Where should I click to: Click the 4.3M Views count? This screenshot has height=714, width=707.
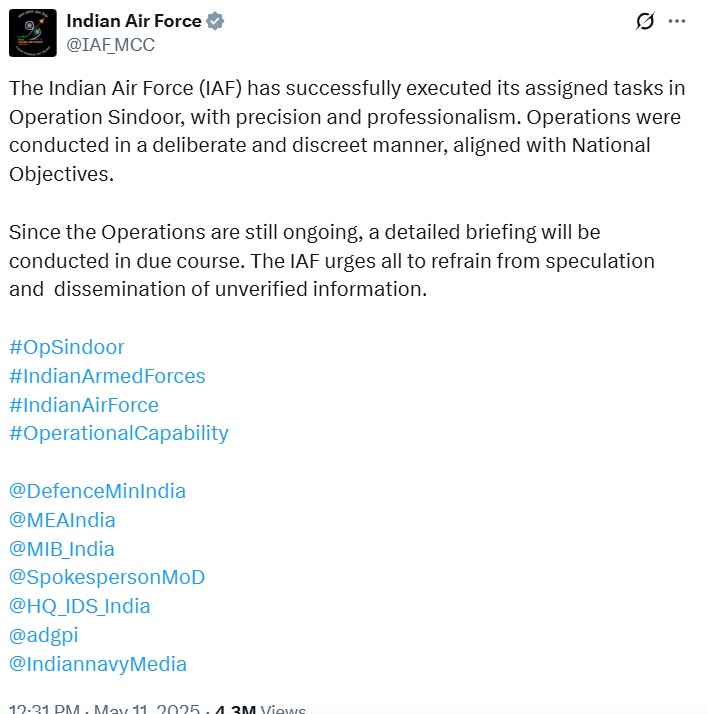pyautogui.click(x=260, y=709)
